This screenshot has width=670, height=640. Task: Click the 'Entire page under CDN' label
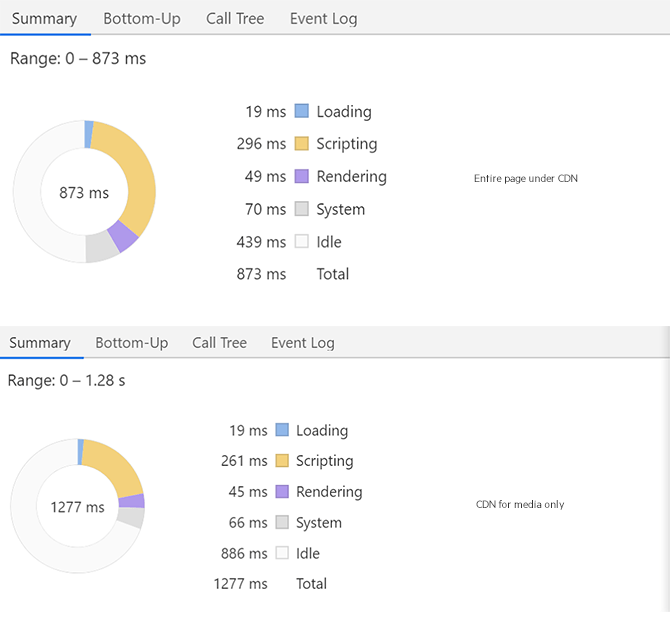[x=525, y=179]
